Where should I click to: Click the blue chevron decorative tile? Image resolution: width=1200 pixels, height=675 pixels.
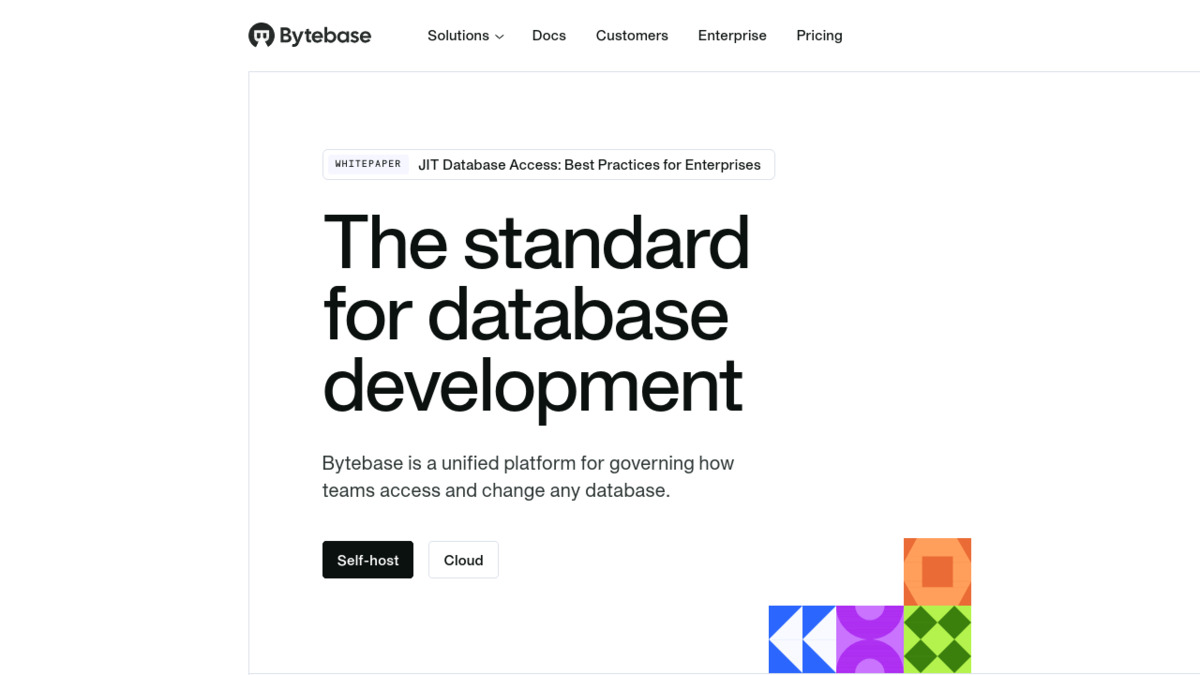click(802, 639)
